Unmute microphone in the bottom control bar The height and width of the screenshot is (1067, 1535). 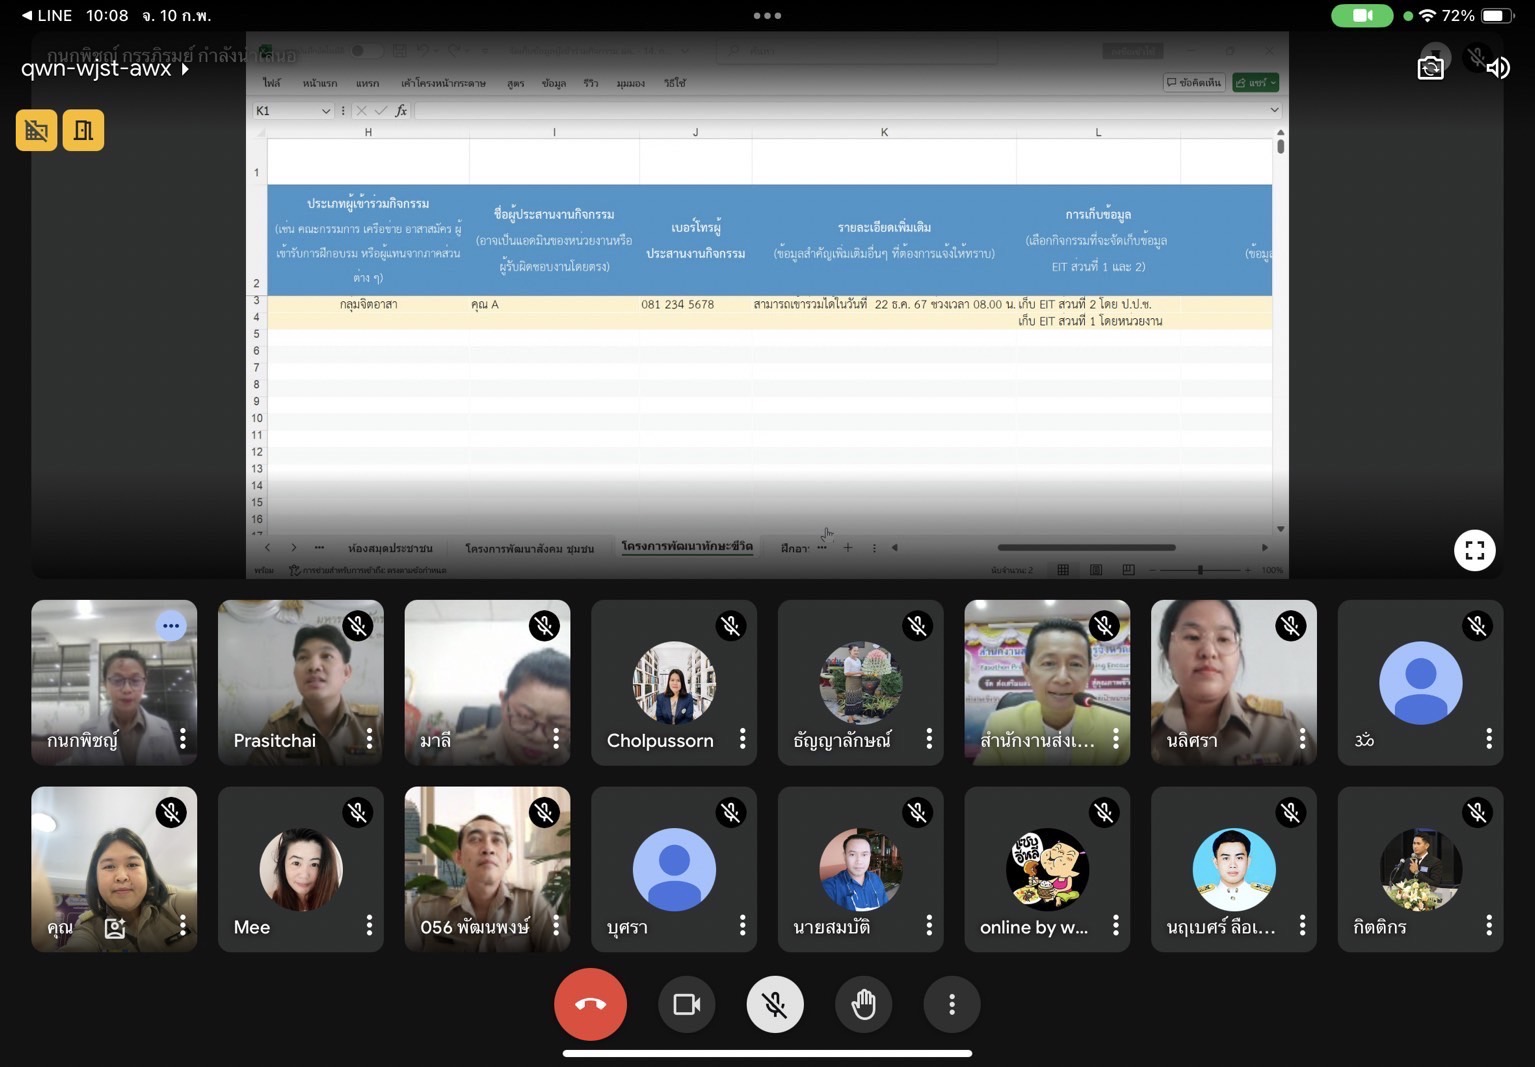(775, 1004)
